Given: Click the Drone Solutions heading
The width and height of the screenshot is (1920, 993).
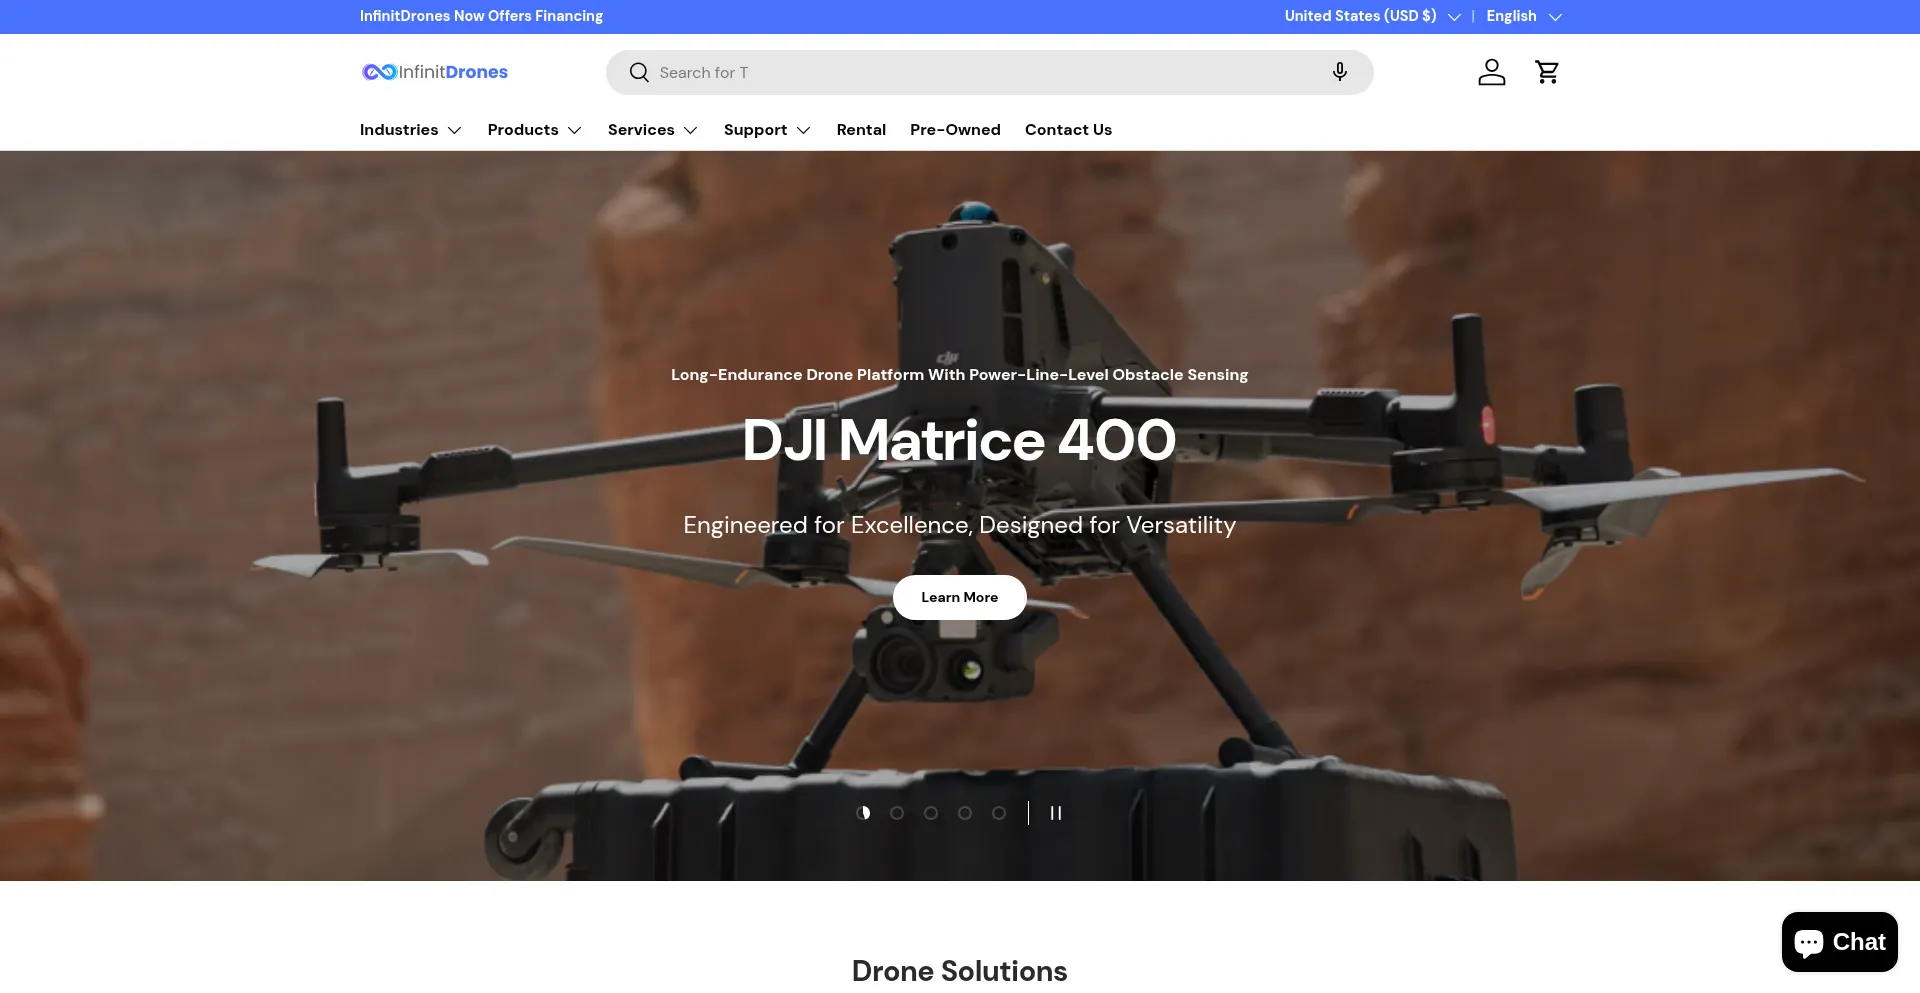Looking at the screenshot, I should click(960, 971).
